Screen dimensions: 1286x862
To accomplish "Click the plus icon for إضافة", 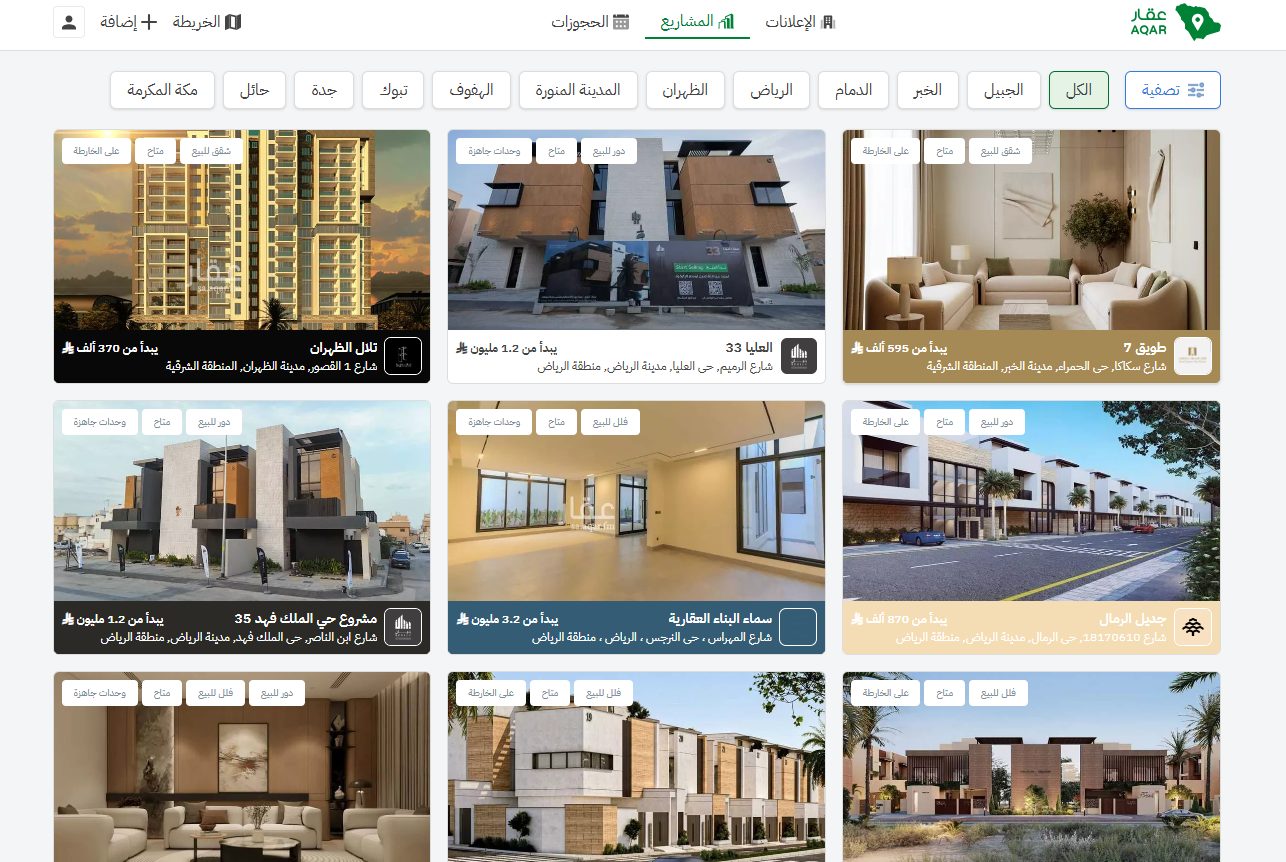I will [x=149, y=22].
